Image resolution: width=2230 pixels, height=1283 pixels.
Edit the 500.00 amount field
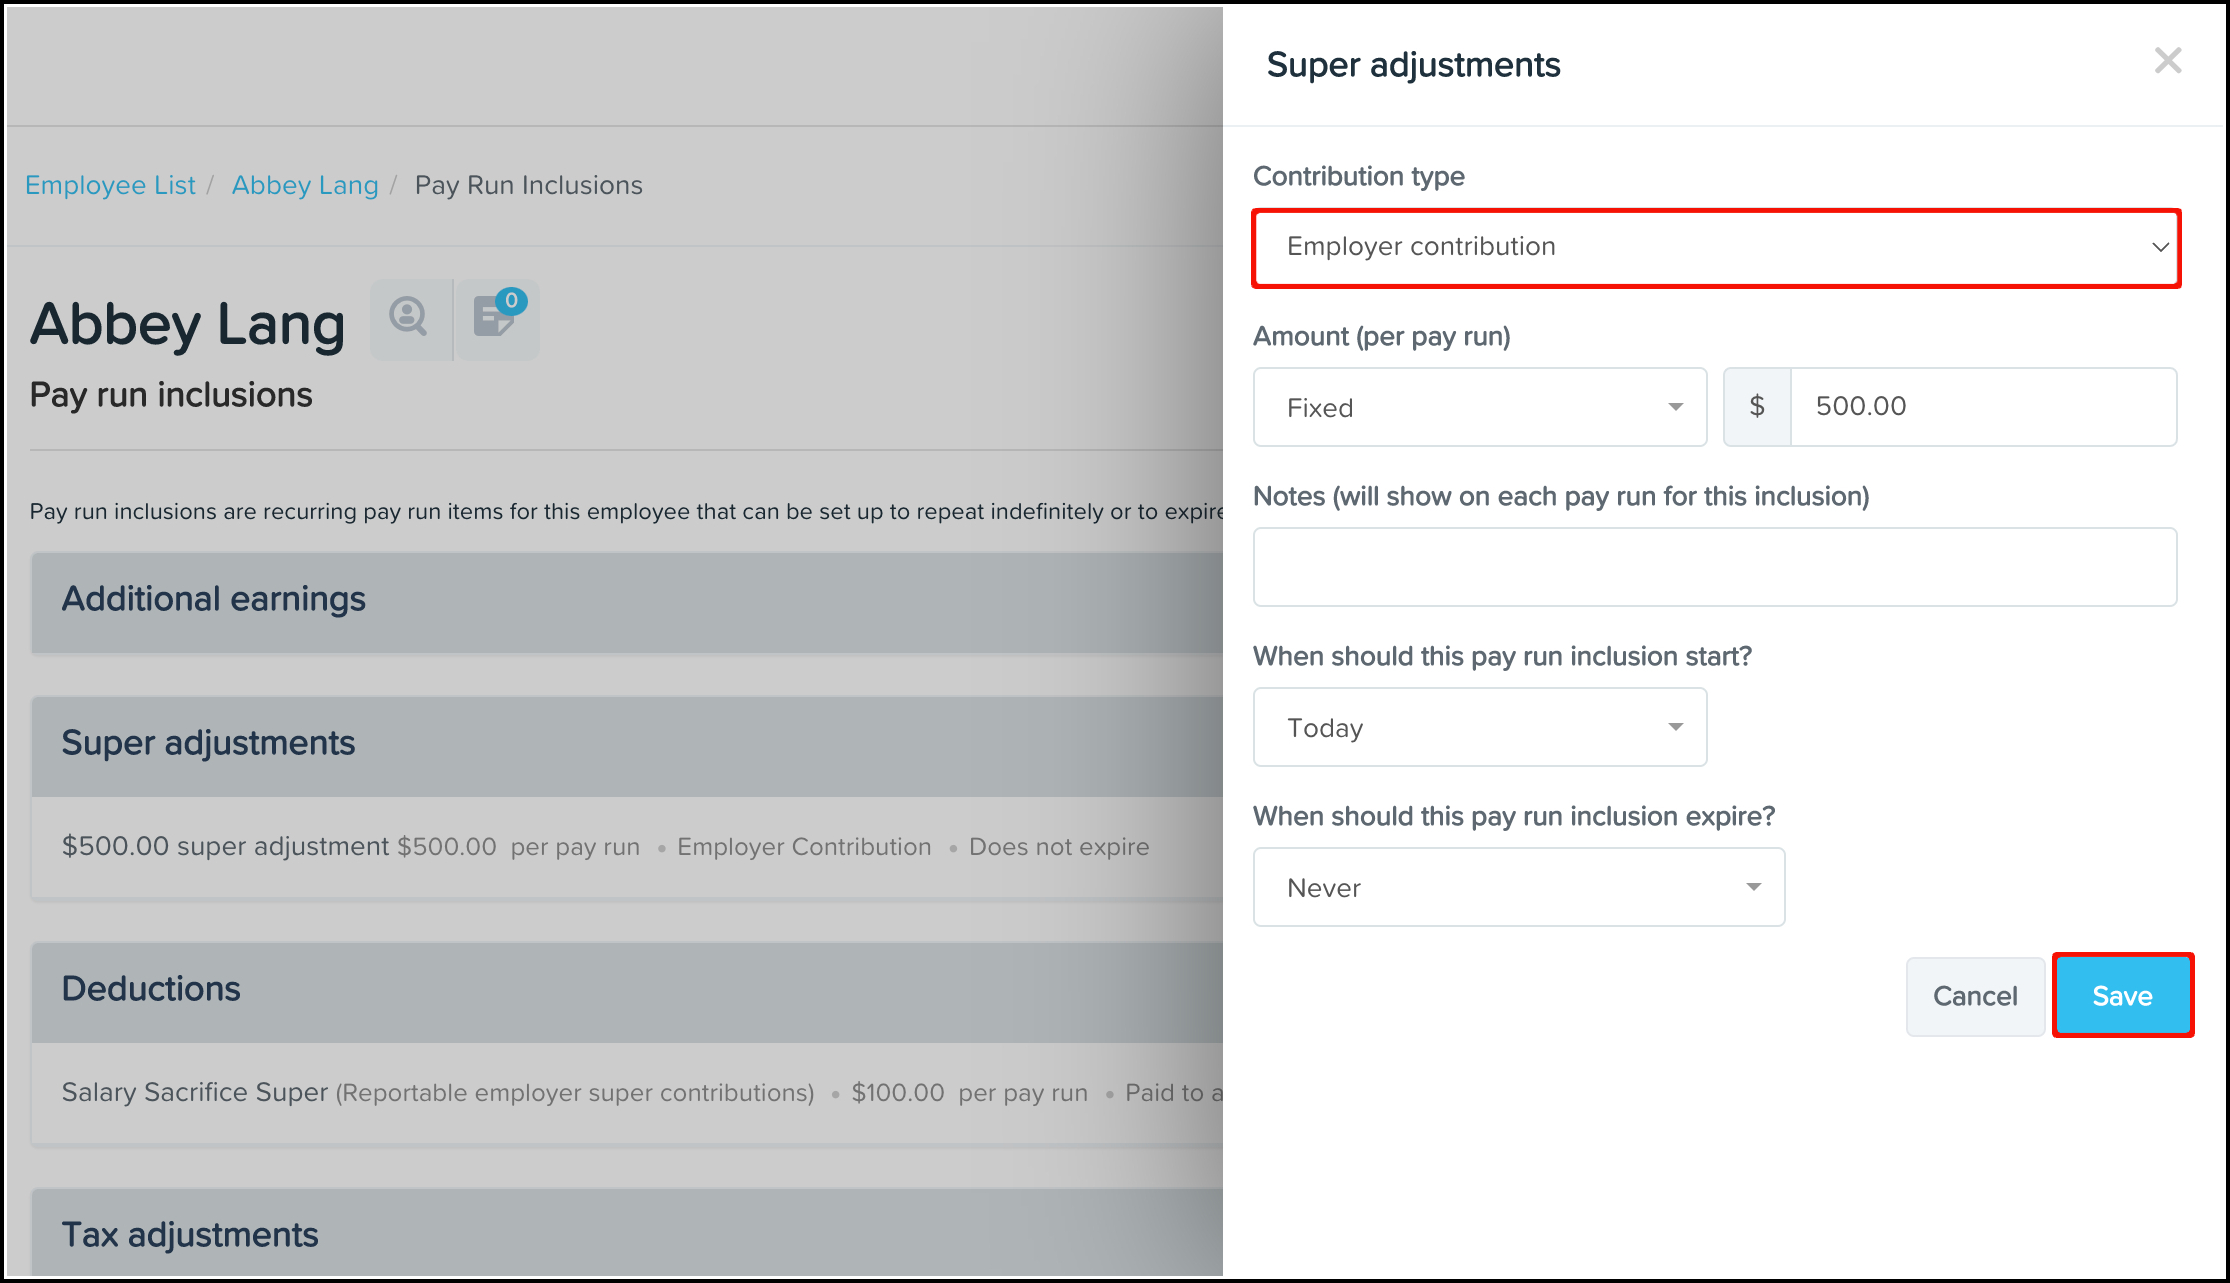tap(1983, 407)
